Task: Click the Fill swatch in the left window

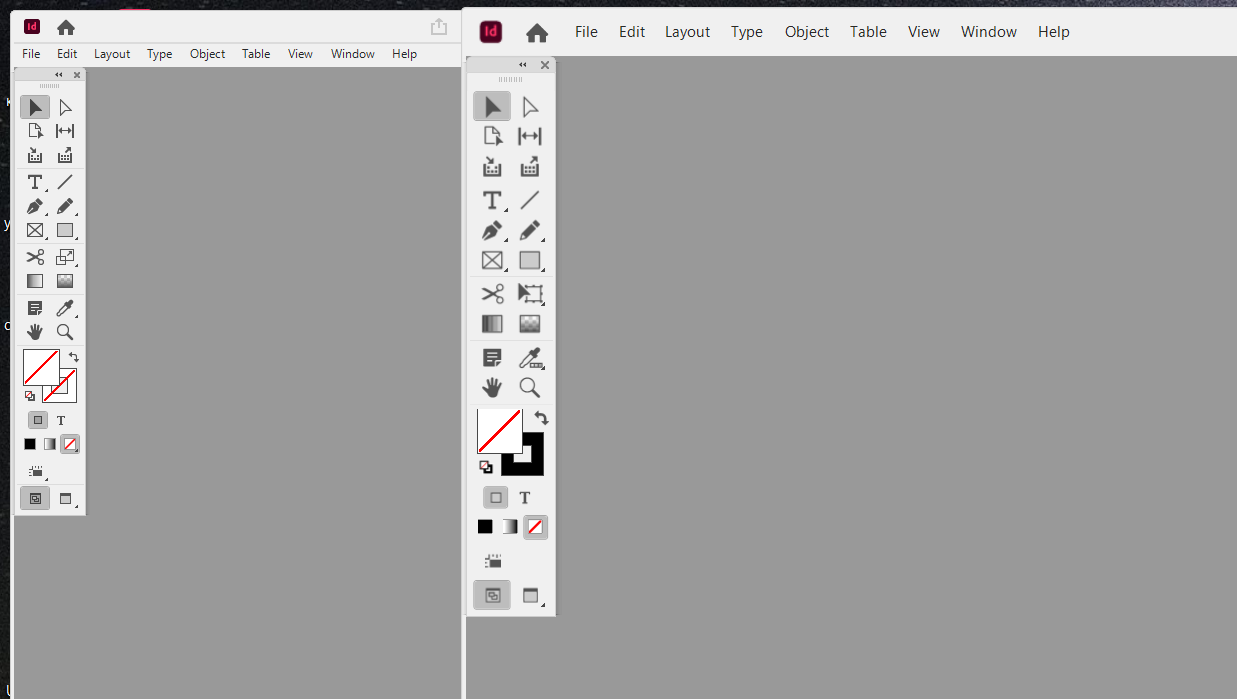Action: click(x=41, y=367)
